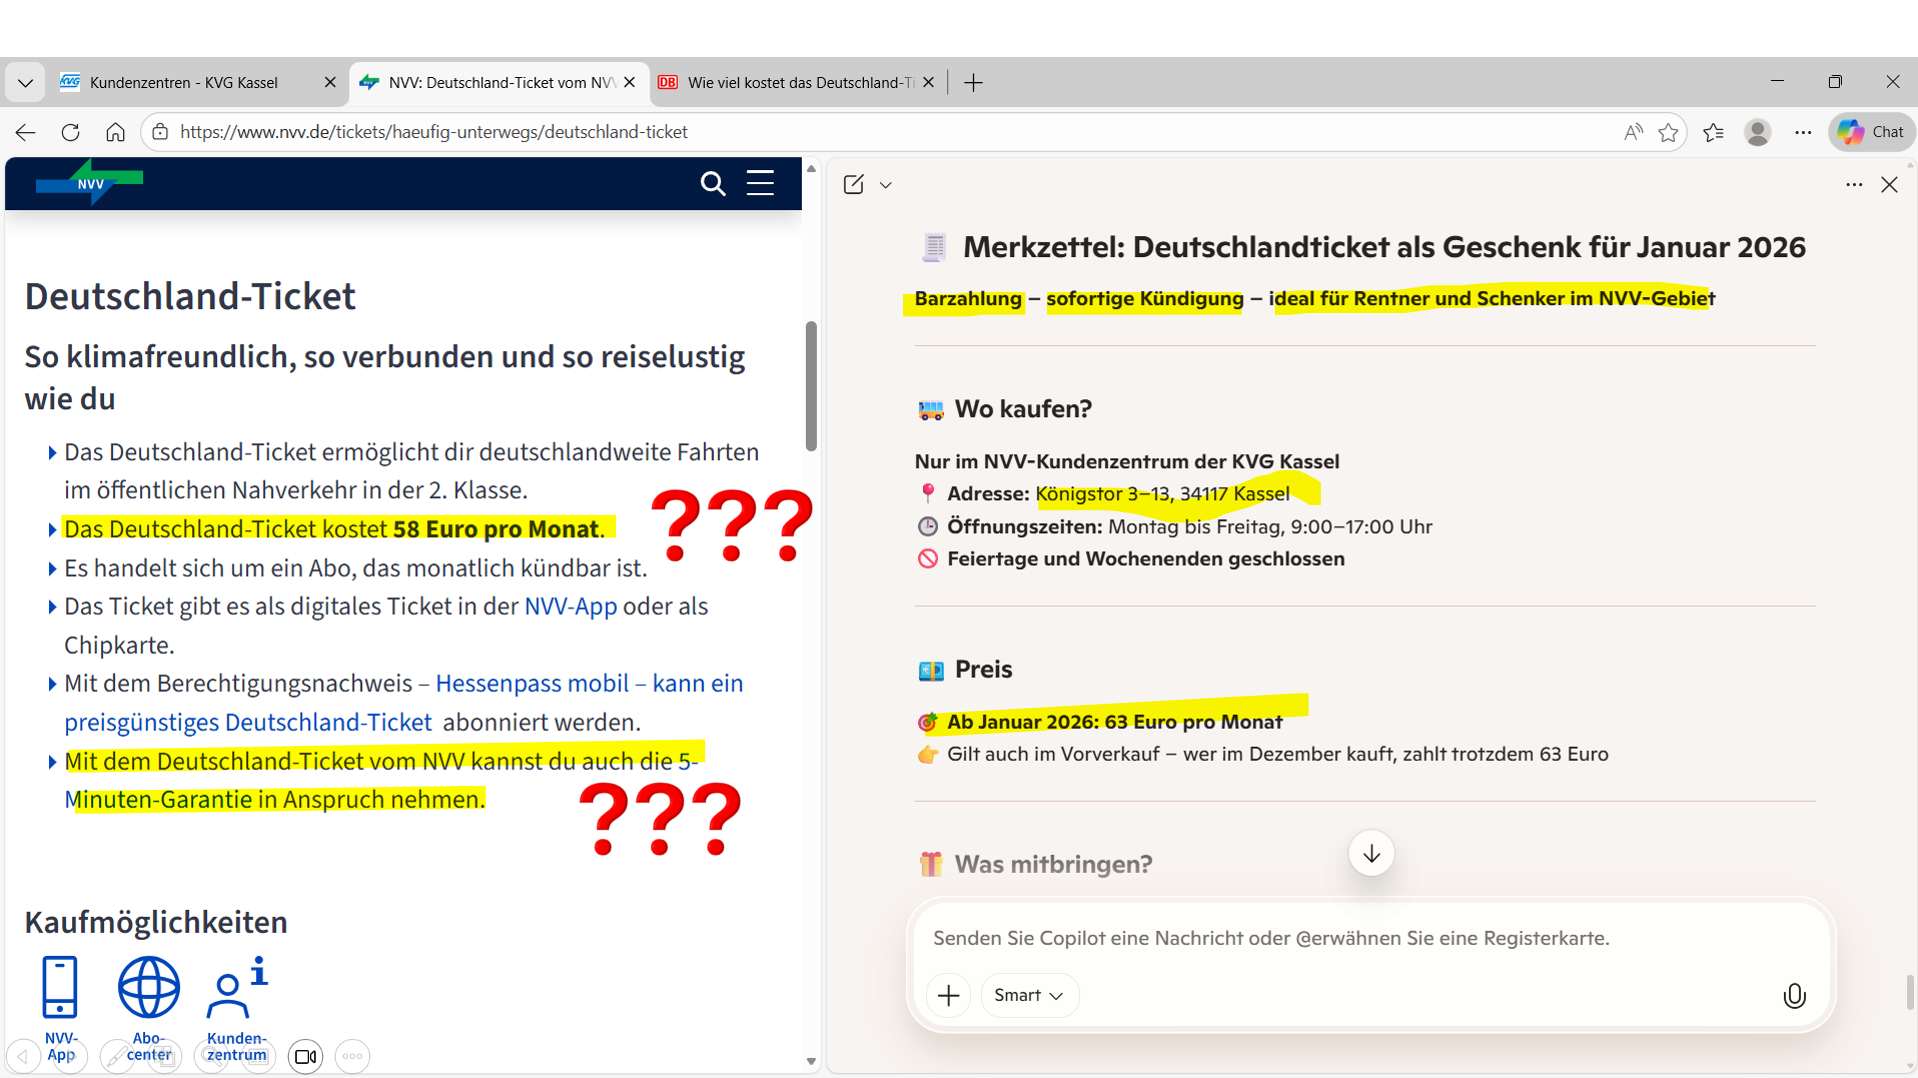
Task: Expand chevron next to compose icon
Action: [886, 185]
